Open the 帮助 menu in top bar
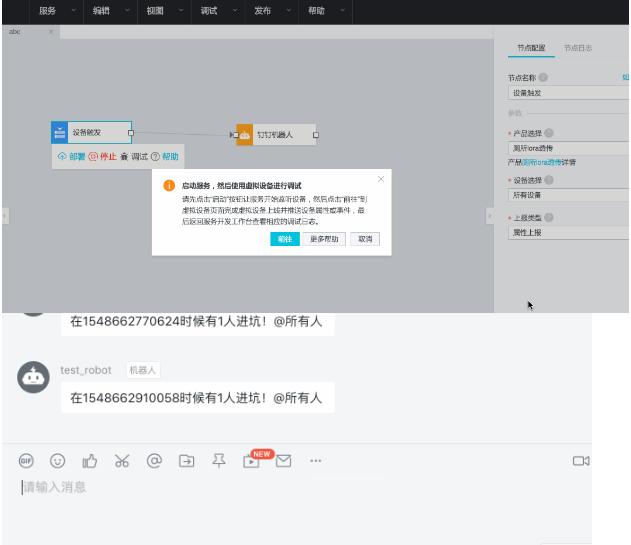 pos(316,11)
